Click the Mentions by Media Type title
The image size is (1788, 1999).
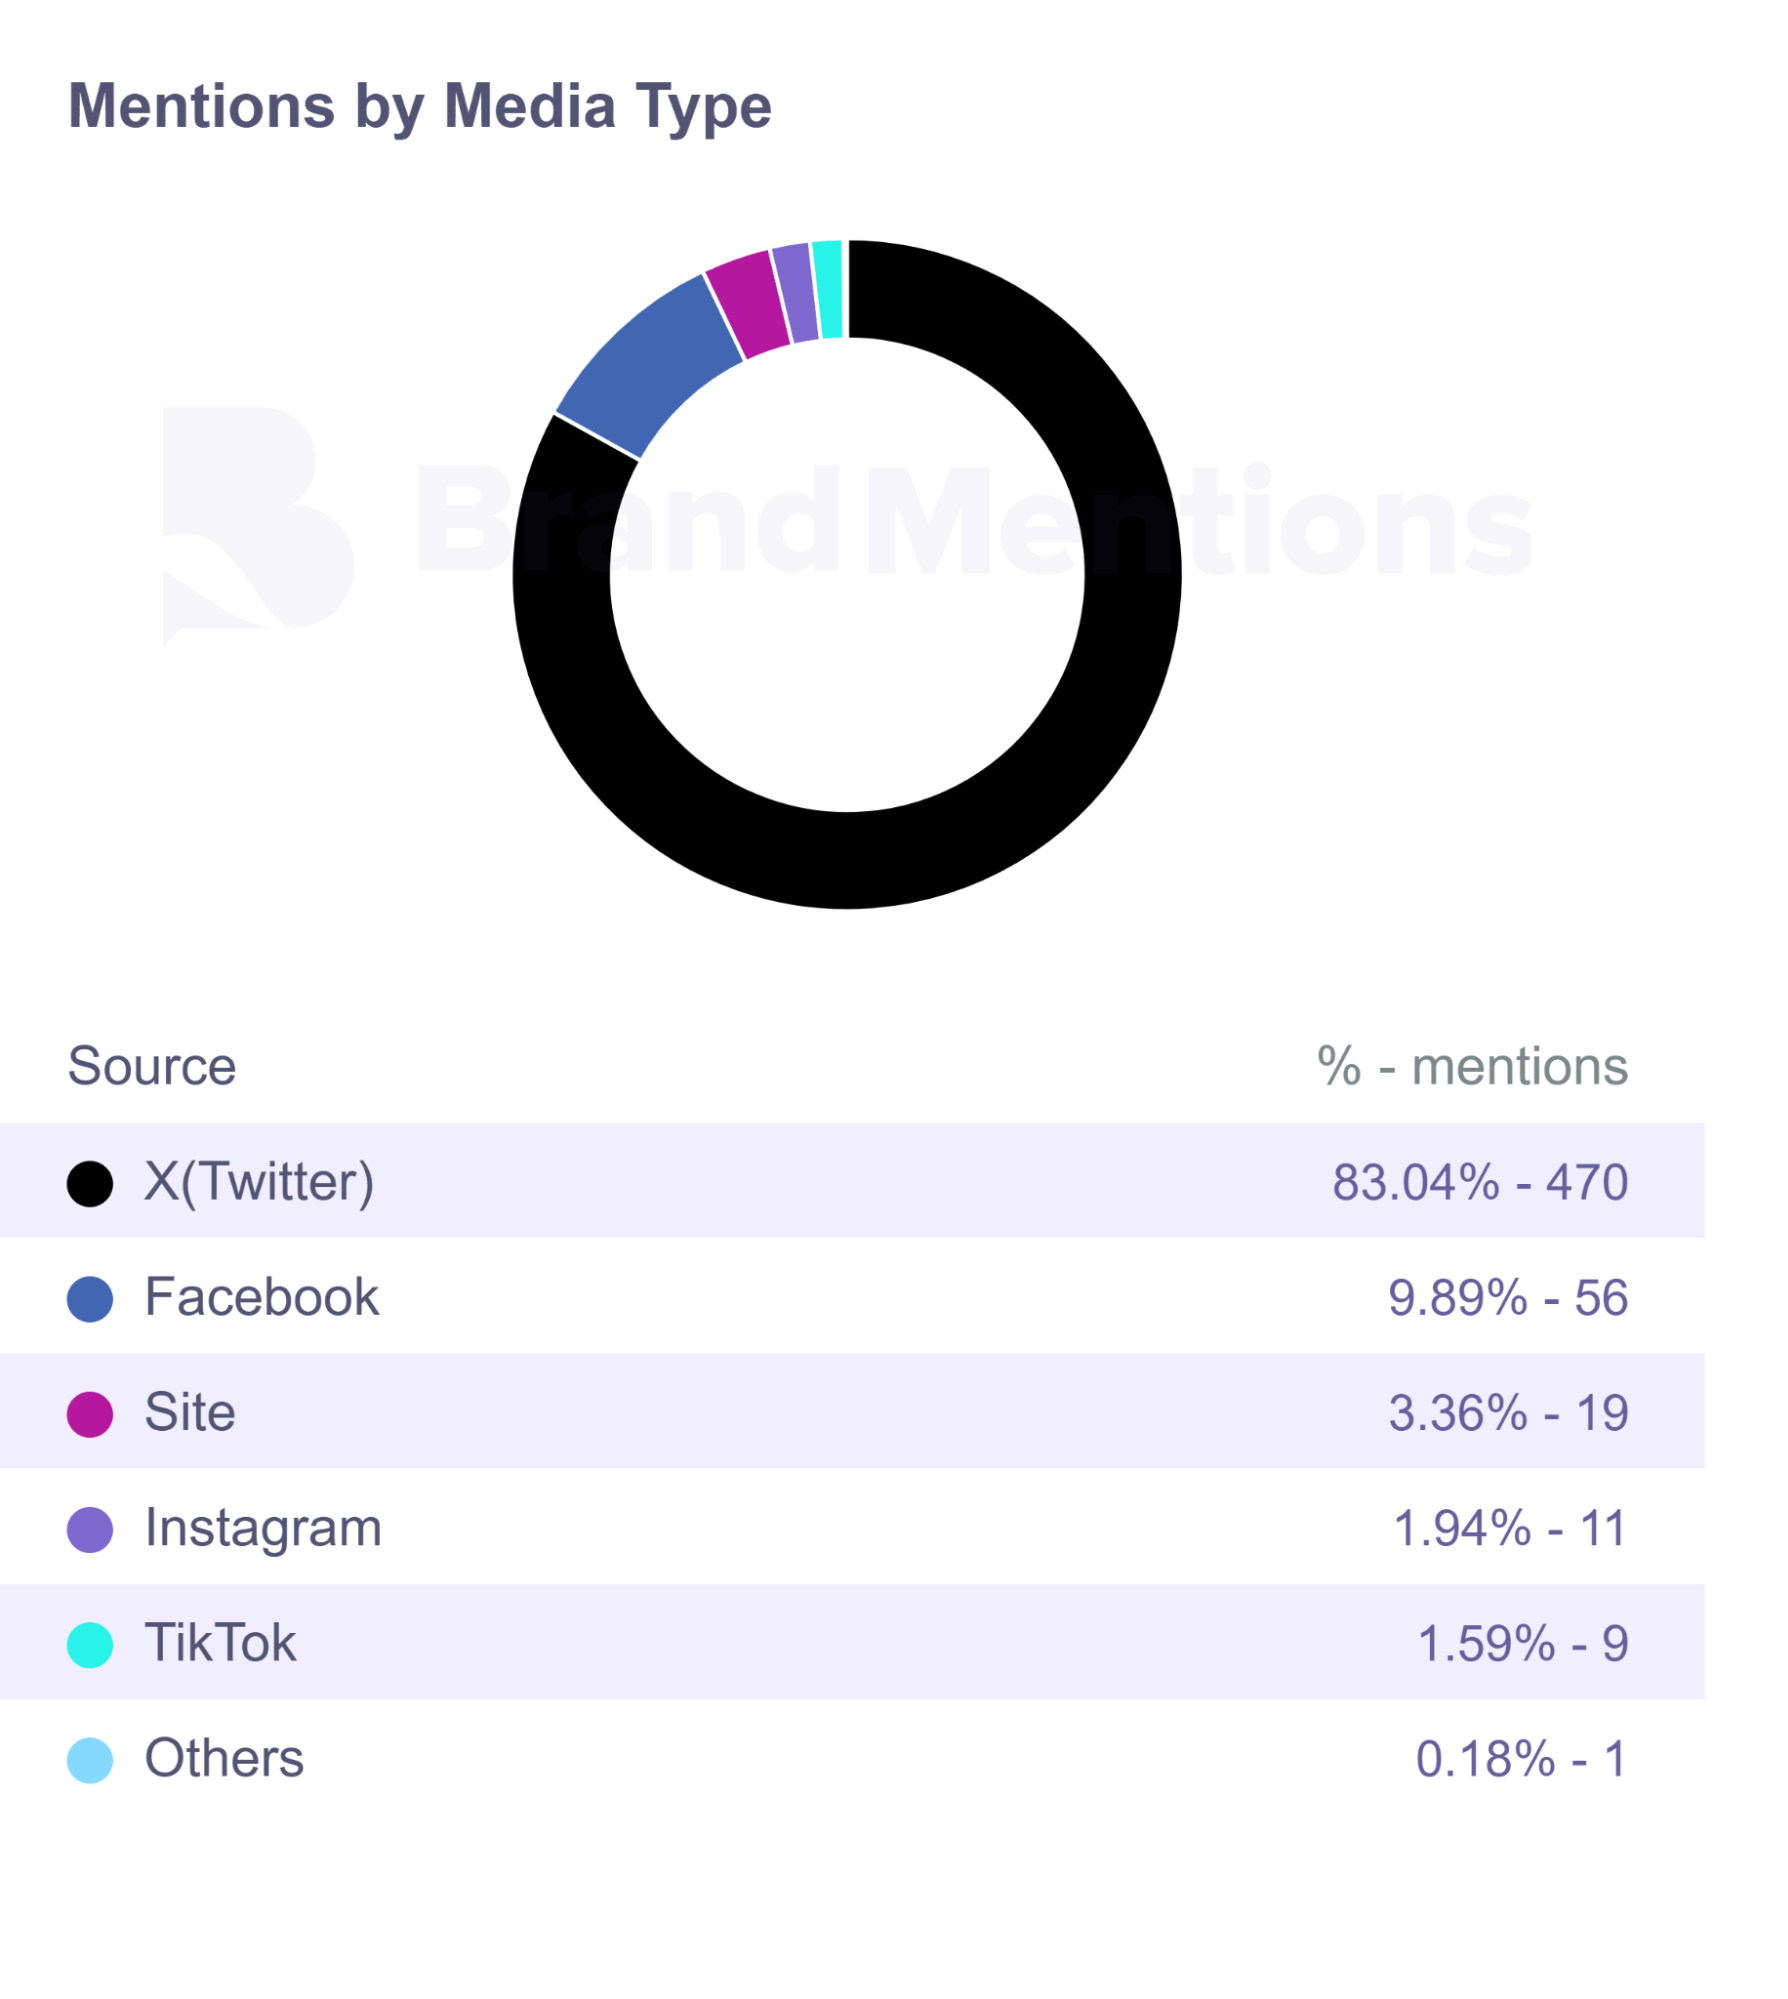[420, 106]
